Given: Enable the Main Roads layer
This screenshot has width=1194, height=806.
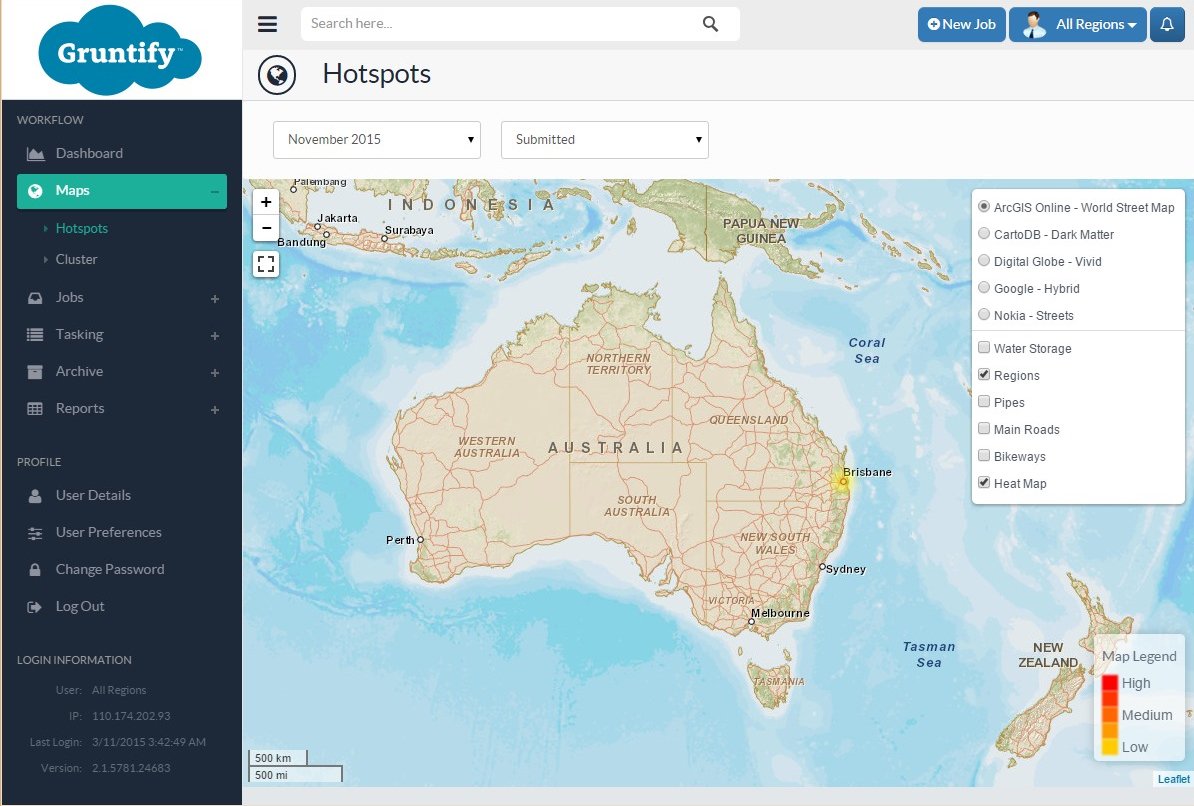Looking at the screenshot, I should (984, 429).
